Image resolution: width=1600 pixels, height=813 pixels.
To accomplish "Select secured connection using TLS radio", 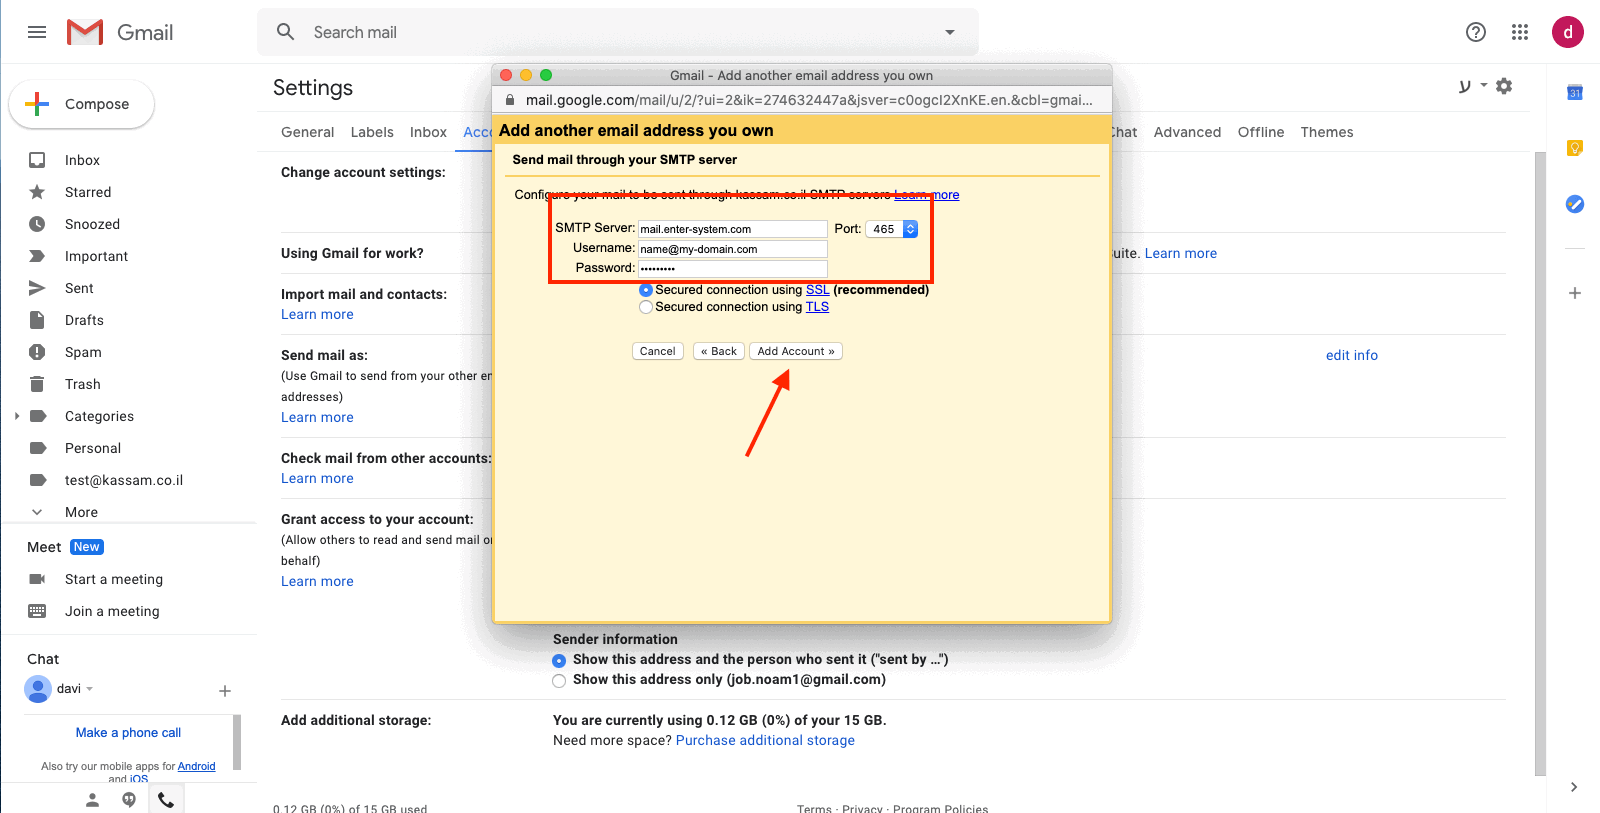I will (646, 307).
